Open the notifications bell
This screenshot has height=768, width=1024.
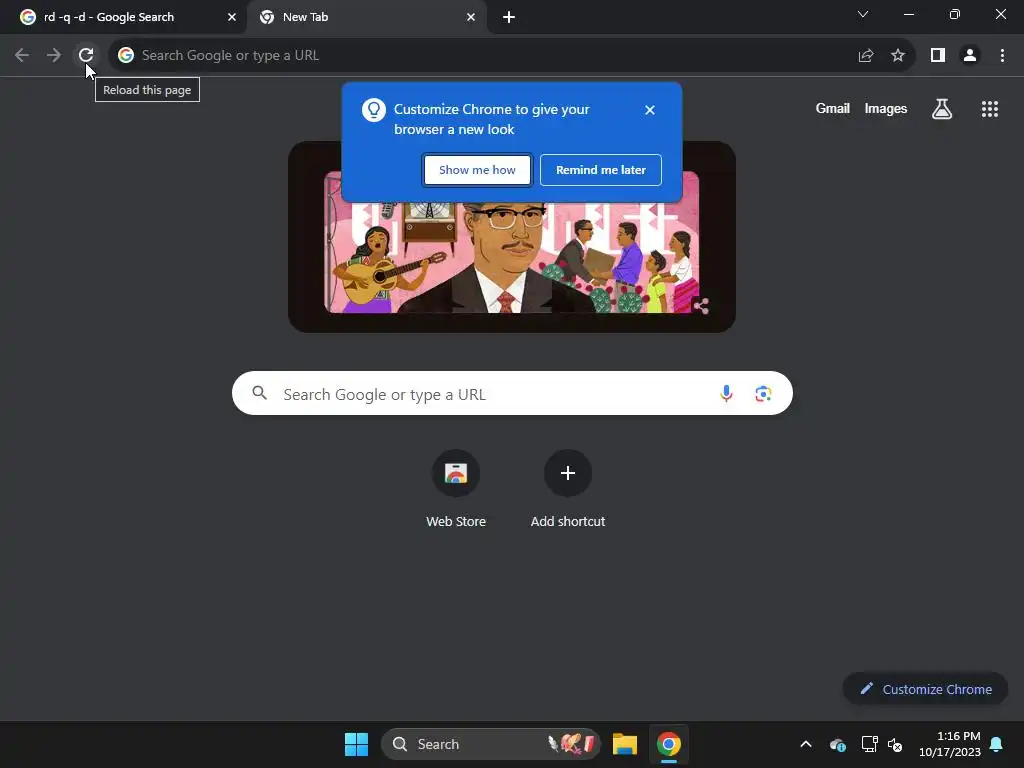click(997, 744)
